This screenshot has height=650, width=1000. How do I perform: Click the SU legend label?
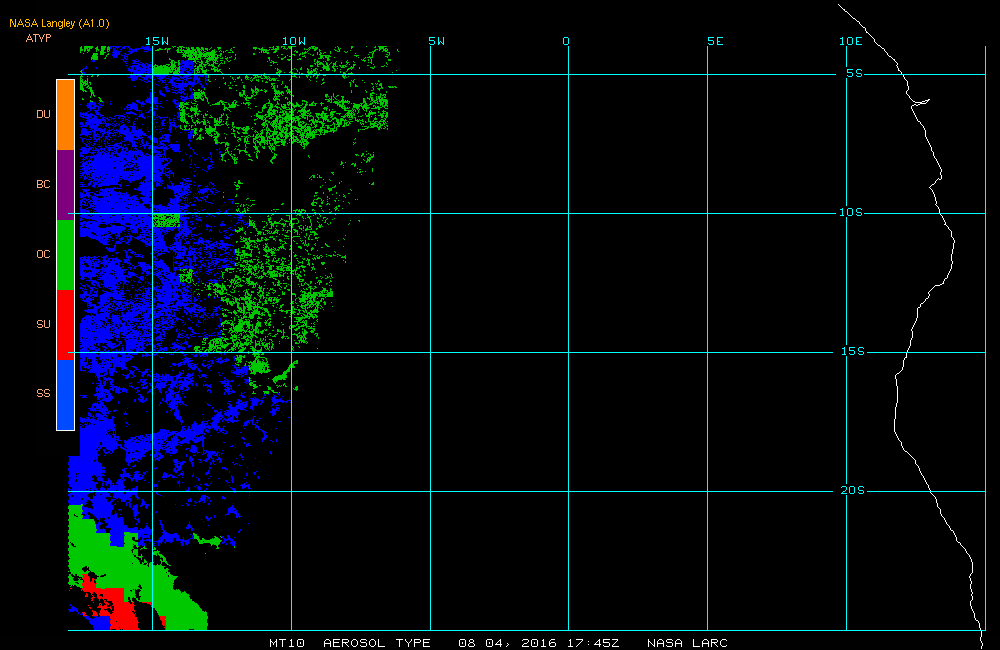[x=43, y=324]
